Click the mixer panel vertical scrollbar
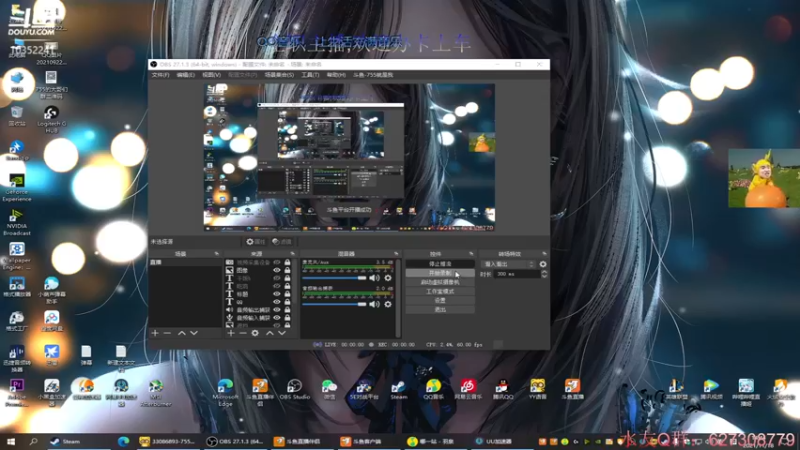Screen dimensions: 800x450 (x=398, y=298)
